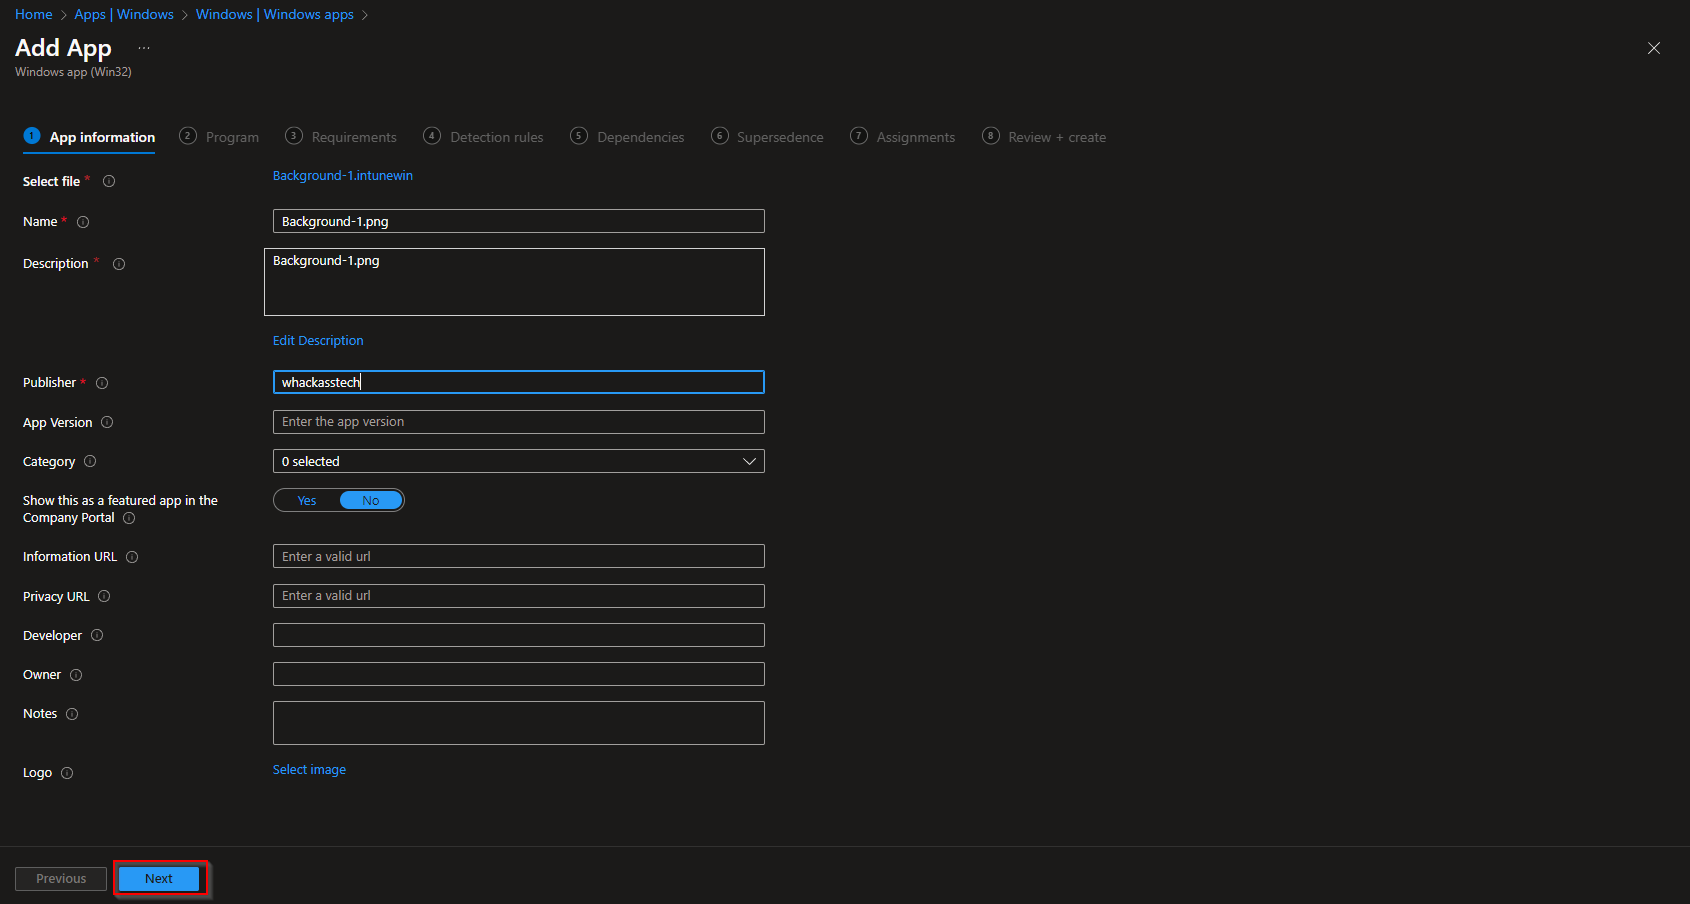The image size is (1690, 904).
Task: Click the info icon next to Logo
Action: (67, 772)
